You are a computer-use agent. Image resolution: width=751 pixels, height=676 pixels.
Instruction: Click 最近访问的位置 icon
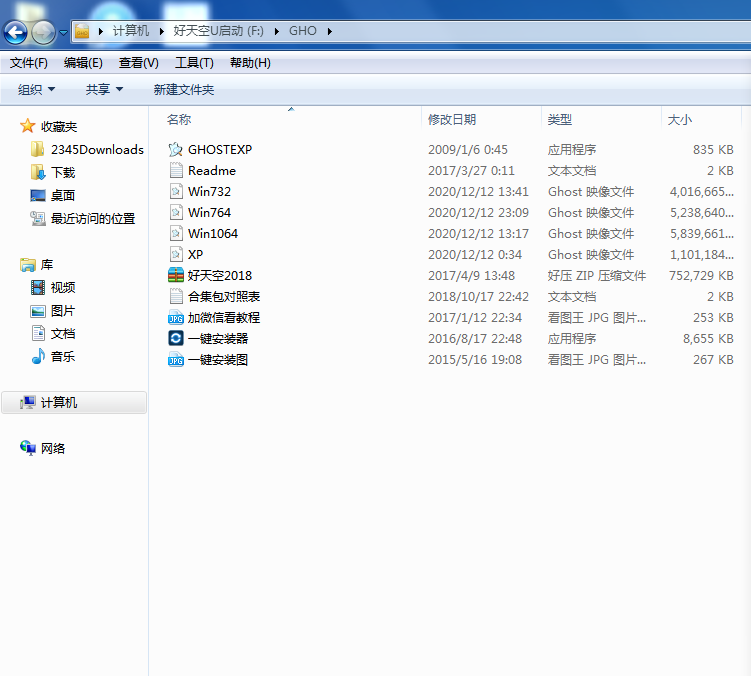coord(38,218)
